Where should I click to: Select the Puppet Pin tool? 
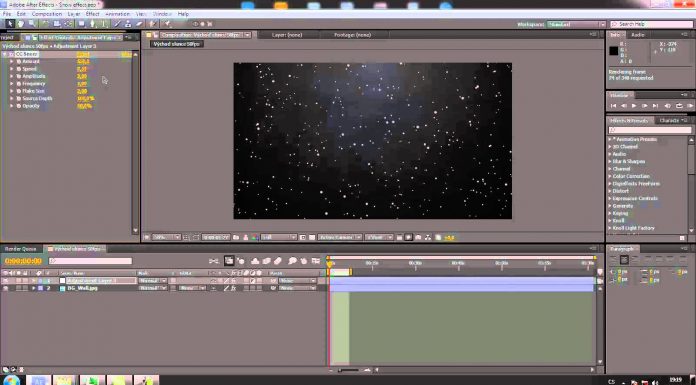pos(168,24)
